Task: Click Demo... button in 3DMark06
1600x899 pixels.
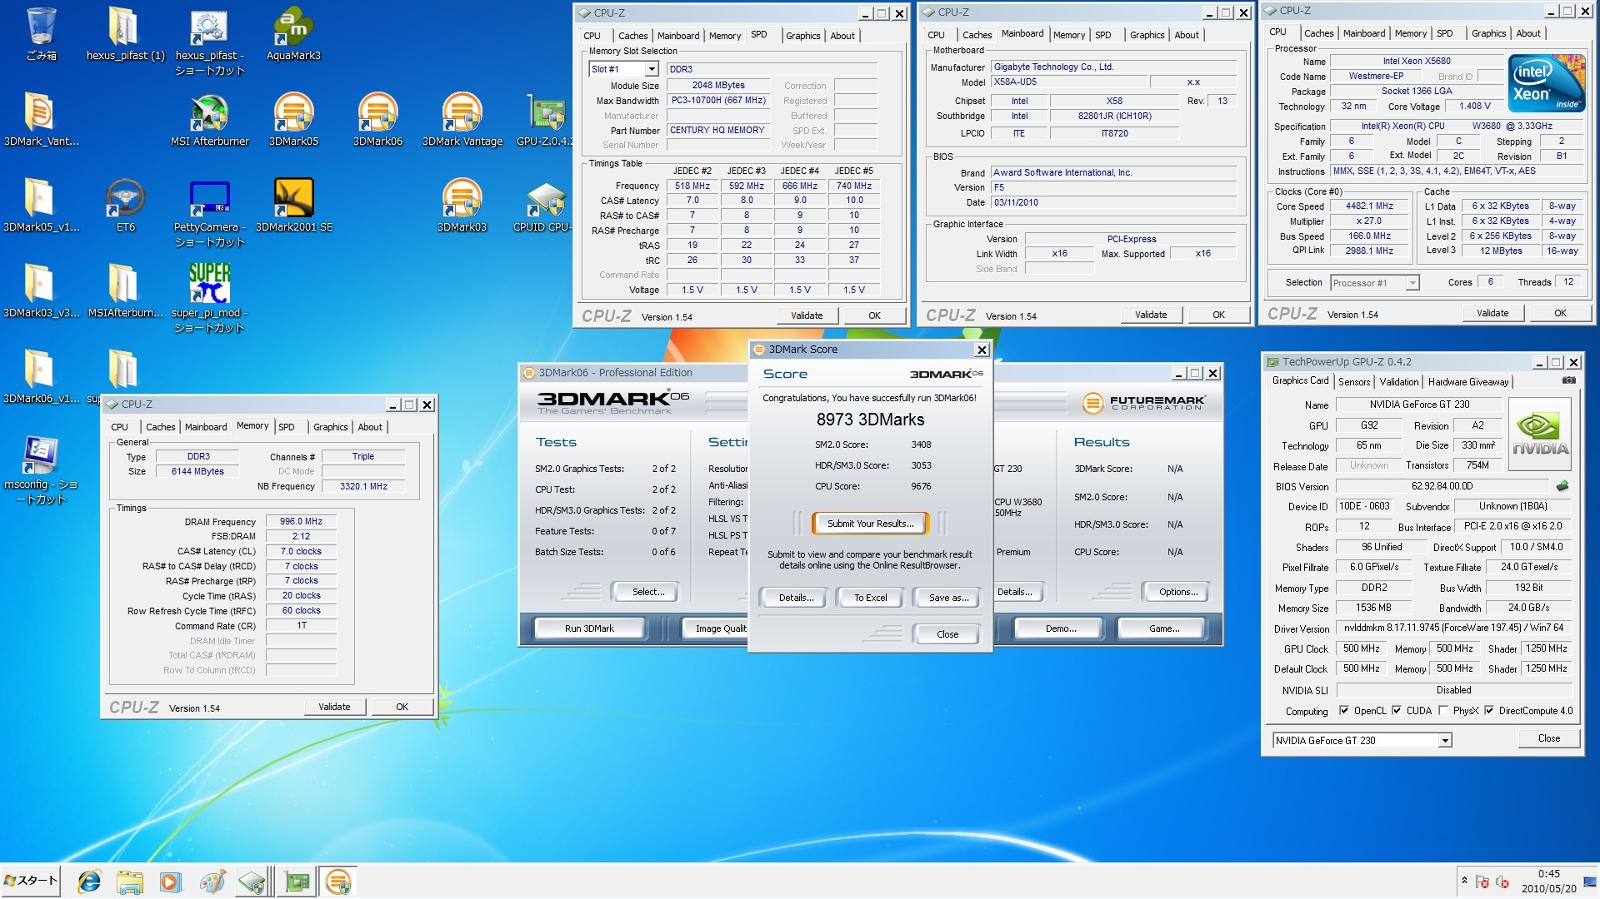Action: pyautogui.click(x=1060, y=629)
